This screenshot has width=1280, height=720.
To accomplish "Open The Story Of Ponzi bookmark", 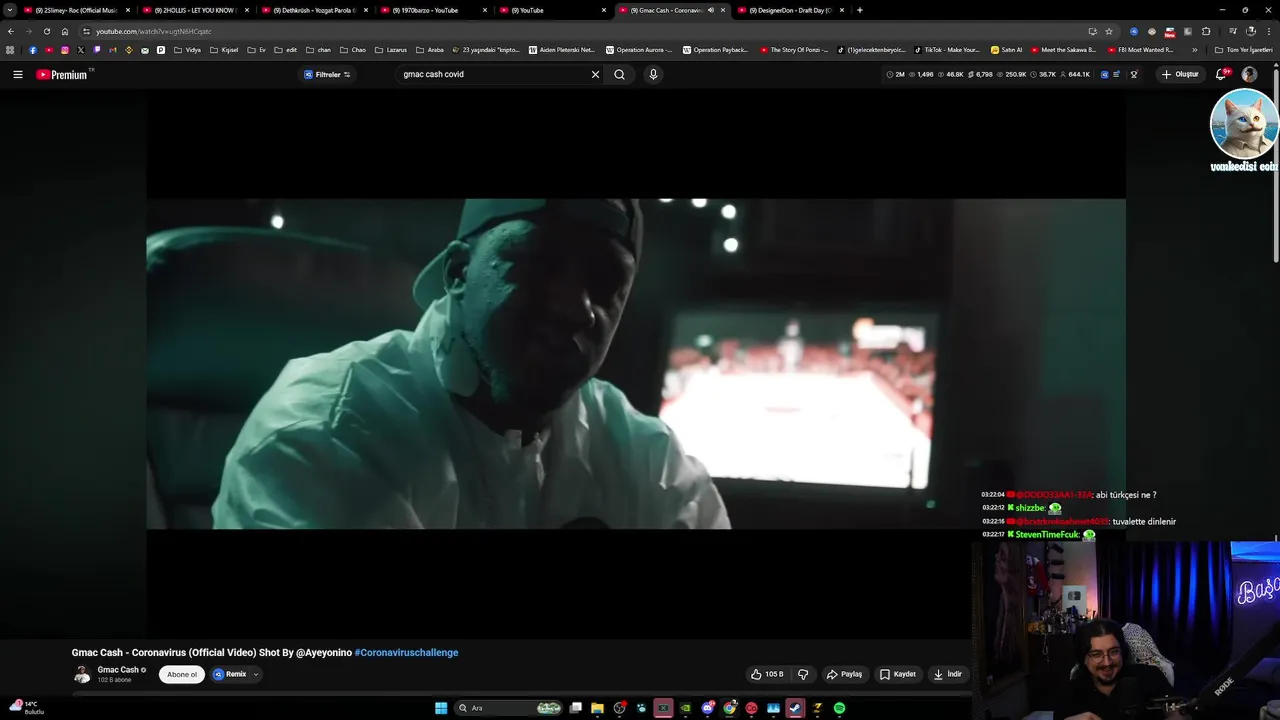I will pos(794,50).
